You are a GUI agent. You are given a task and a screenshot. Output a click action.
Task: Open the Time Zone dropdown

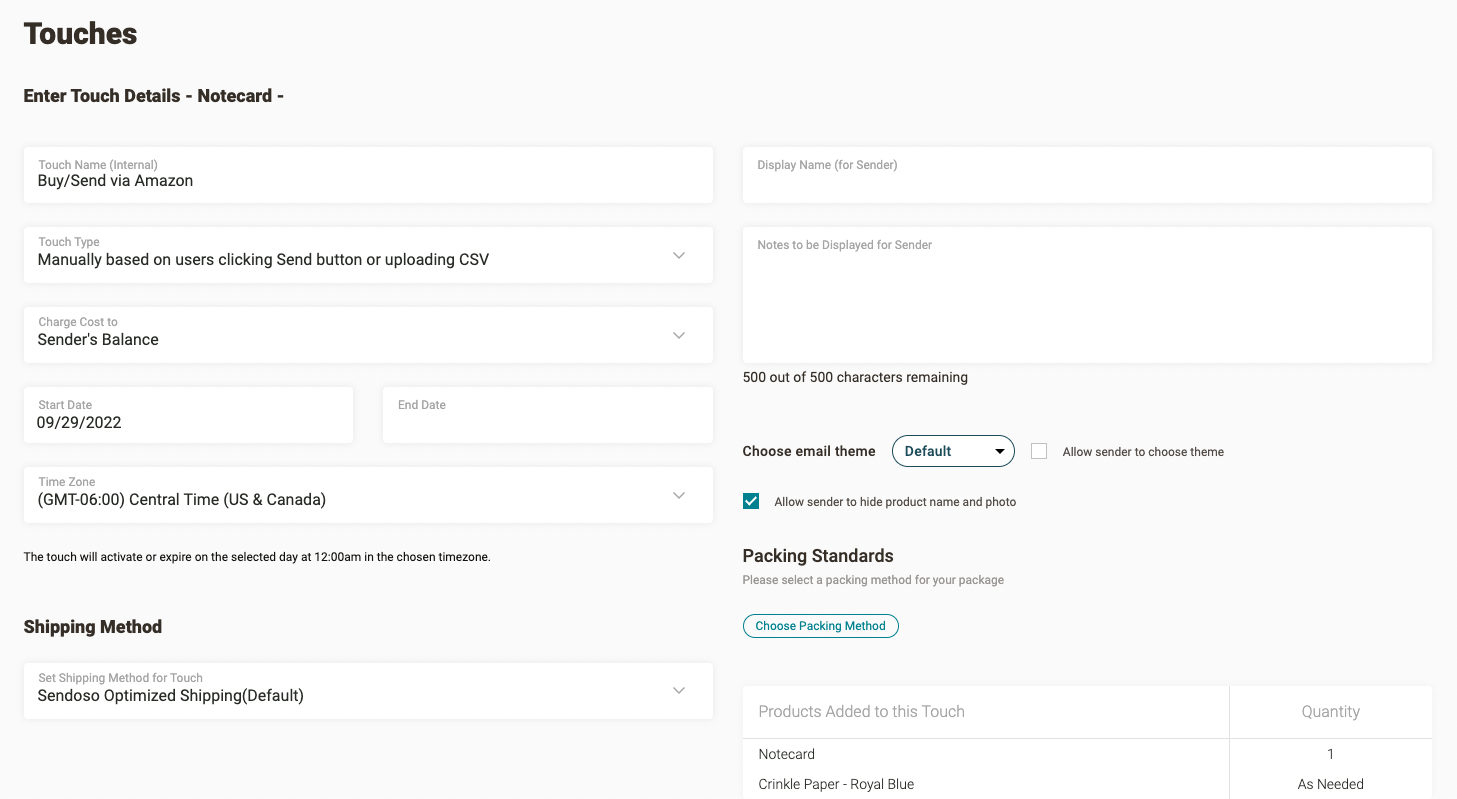[x=368, y=495]
